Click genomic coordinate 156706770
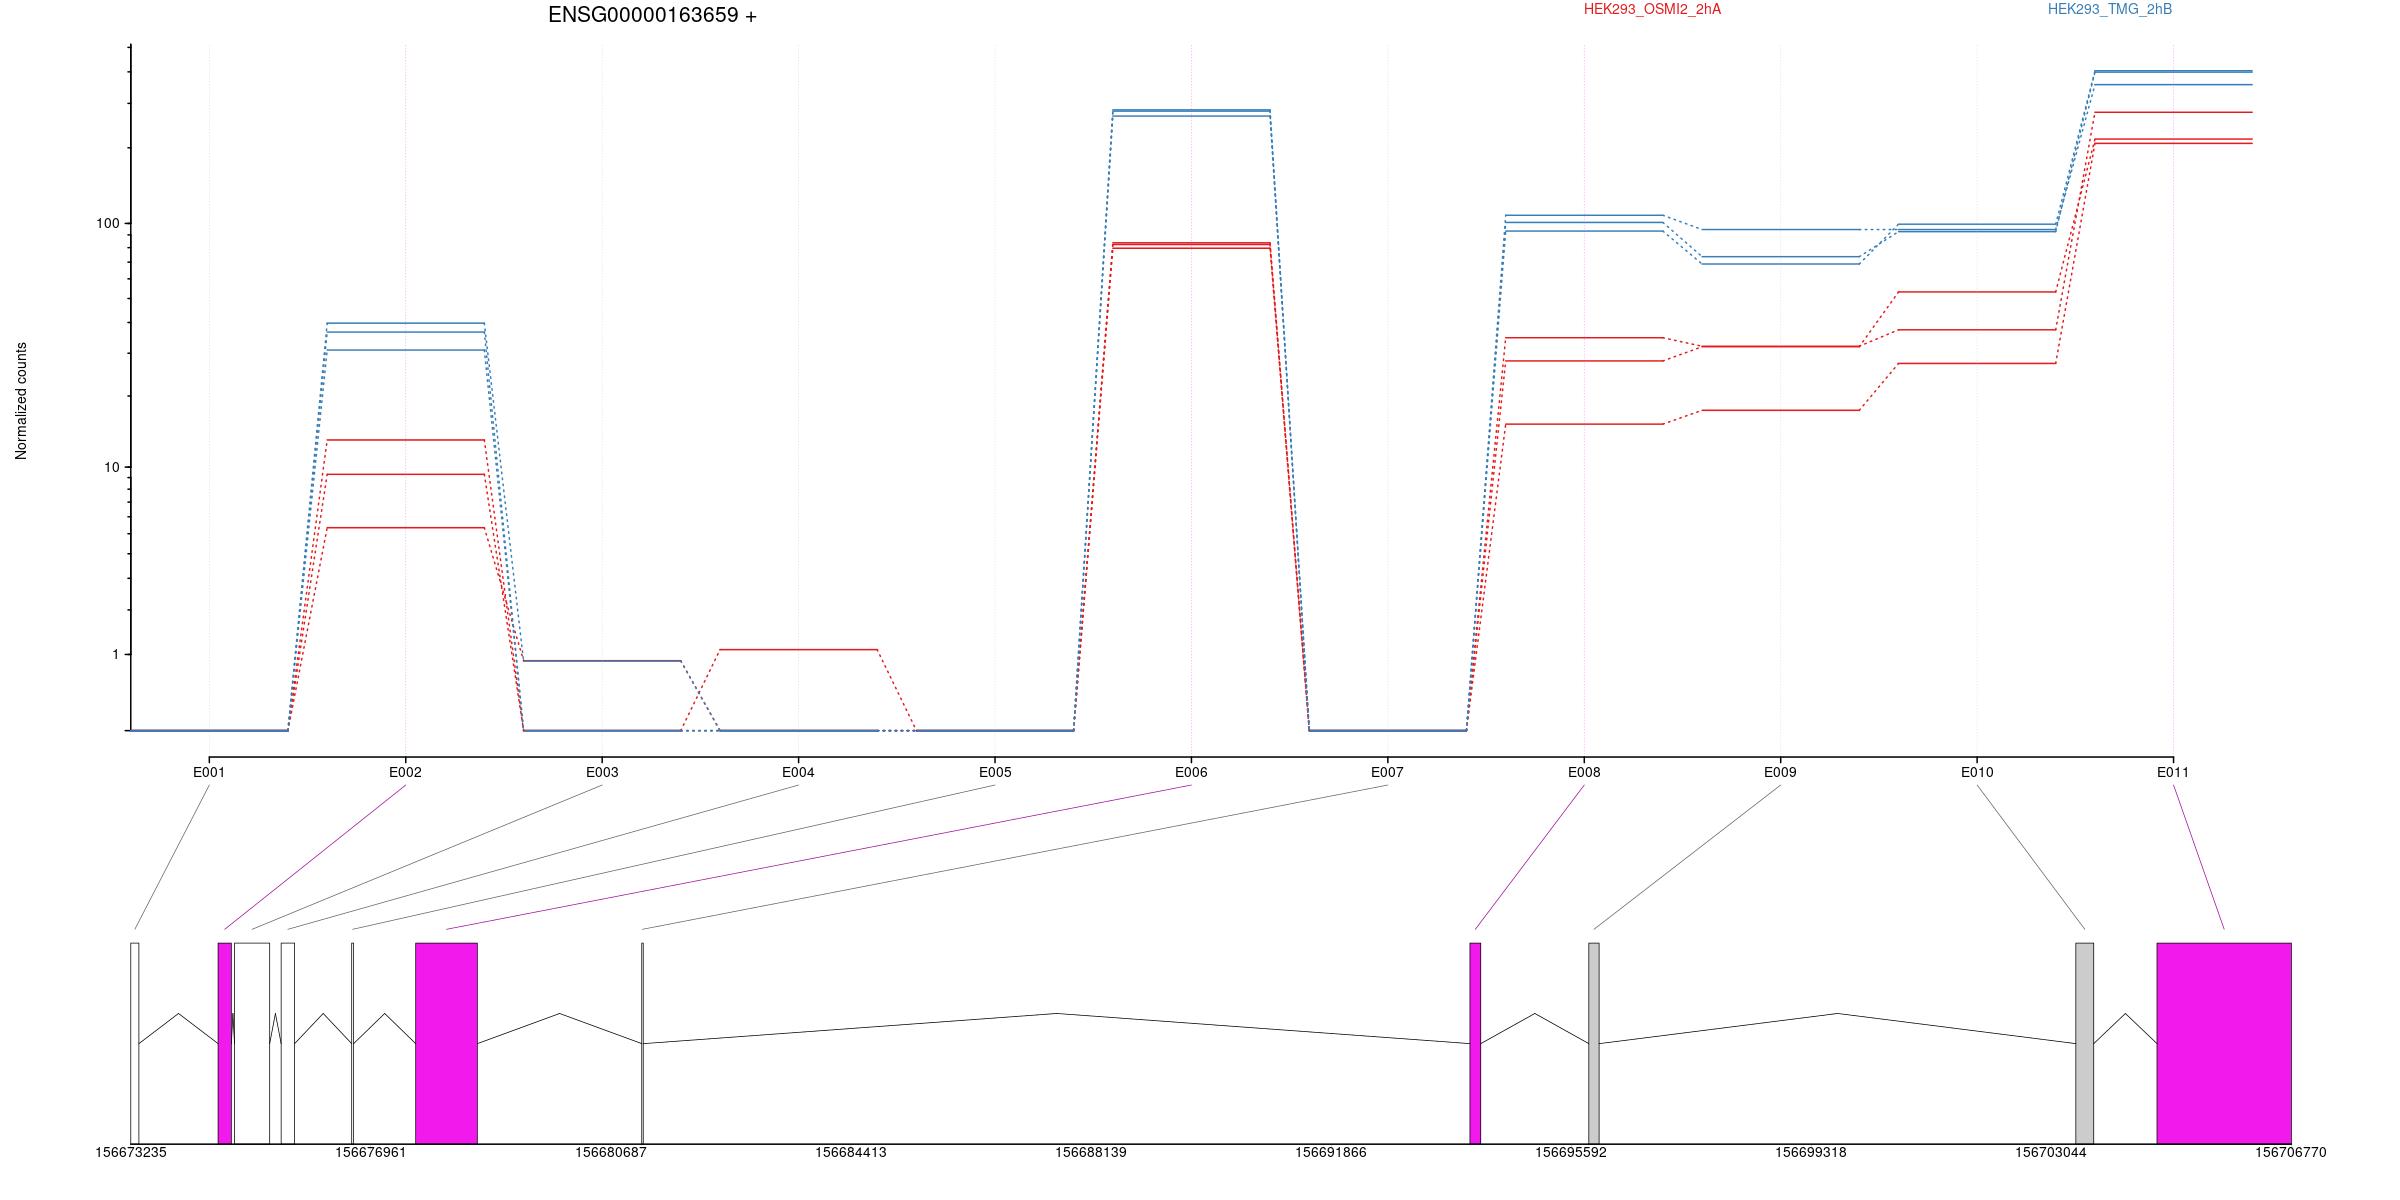 pos(2291,1152)
